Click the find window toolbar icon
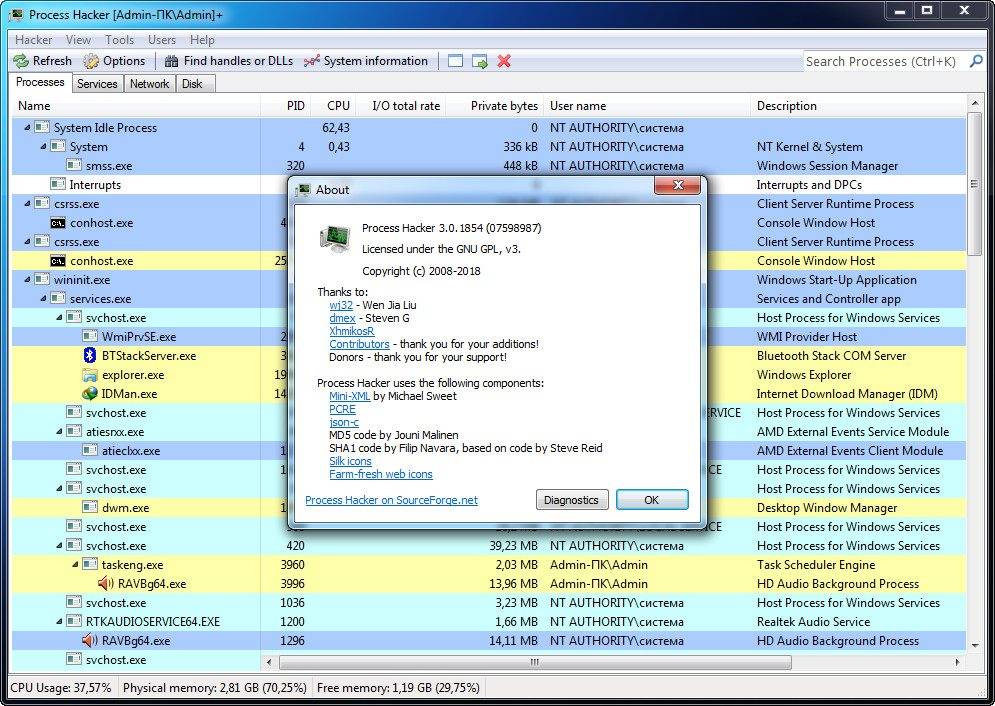The image size is (995, 706). 455,62
